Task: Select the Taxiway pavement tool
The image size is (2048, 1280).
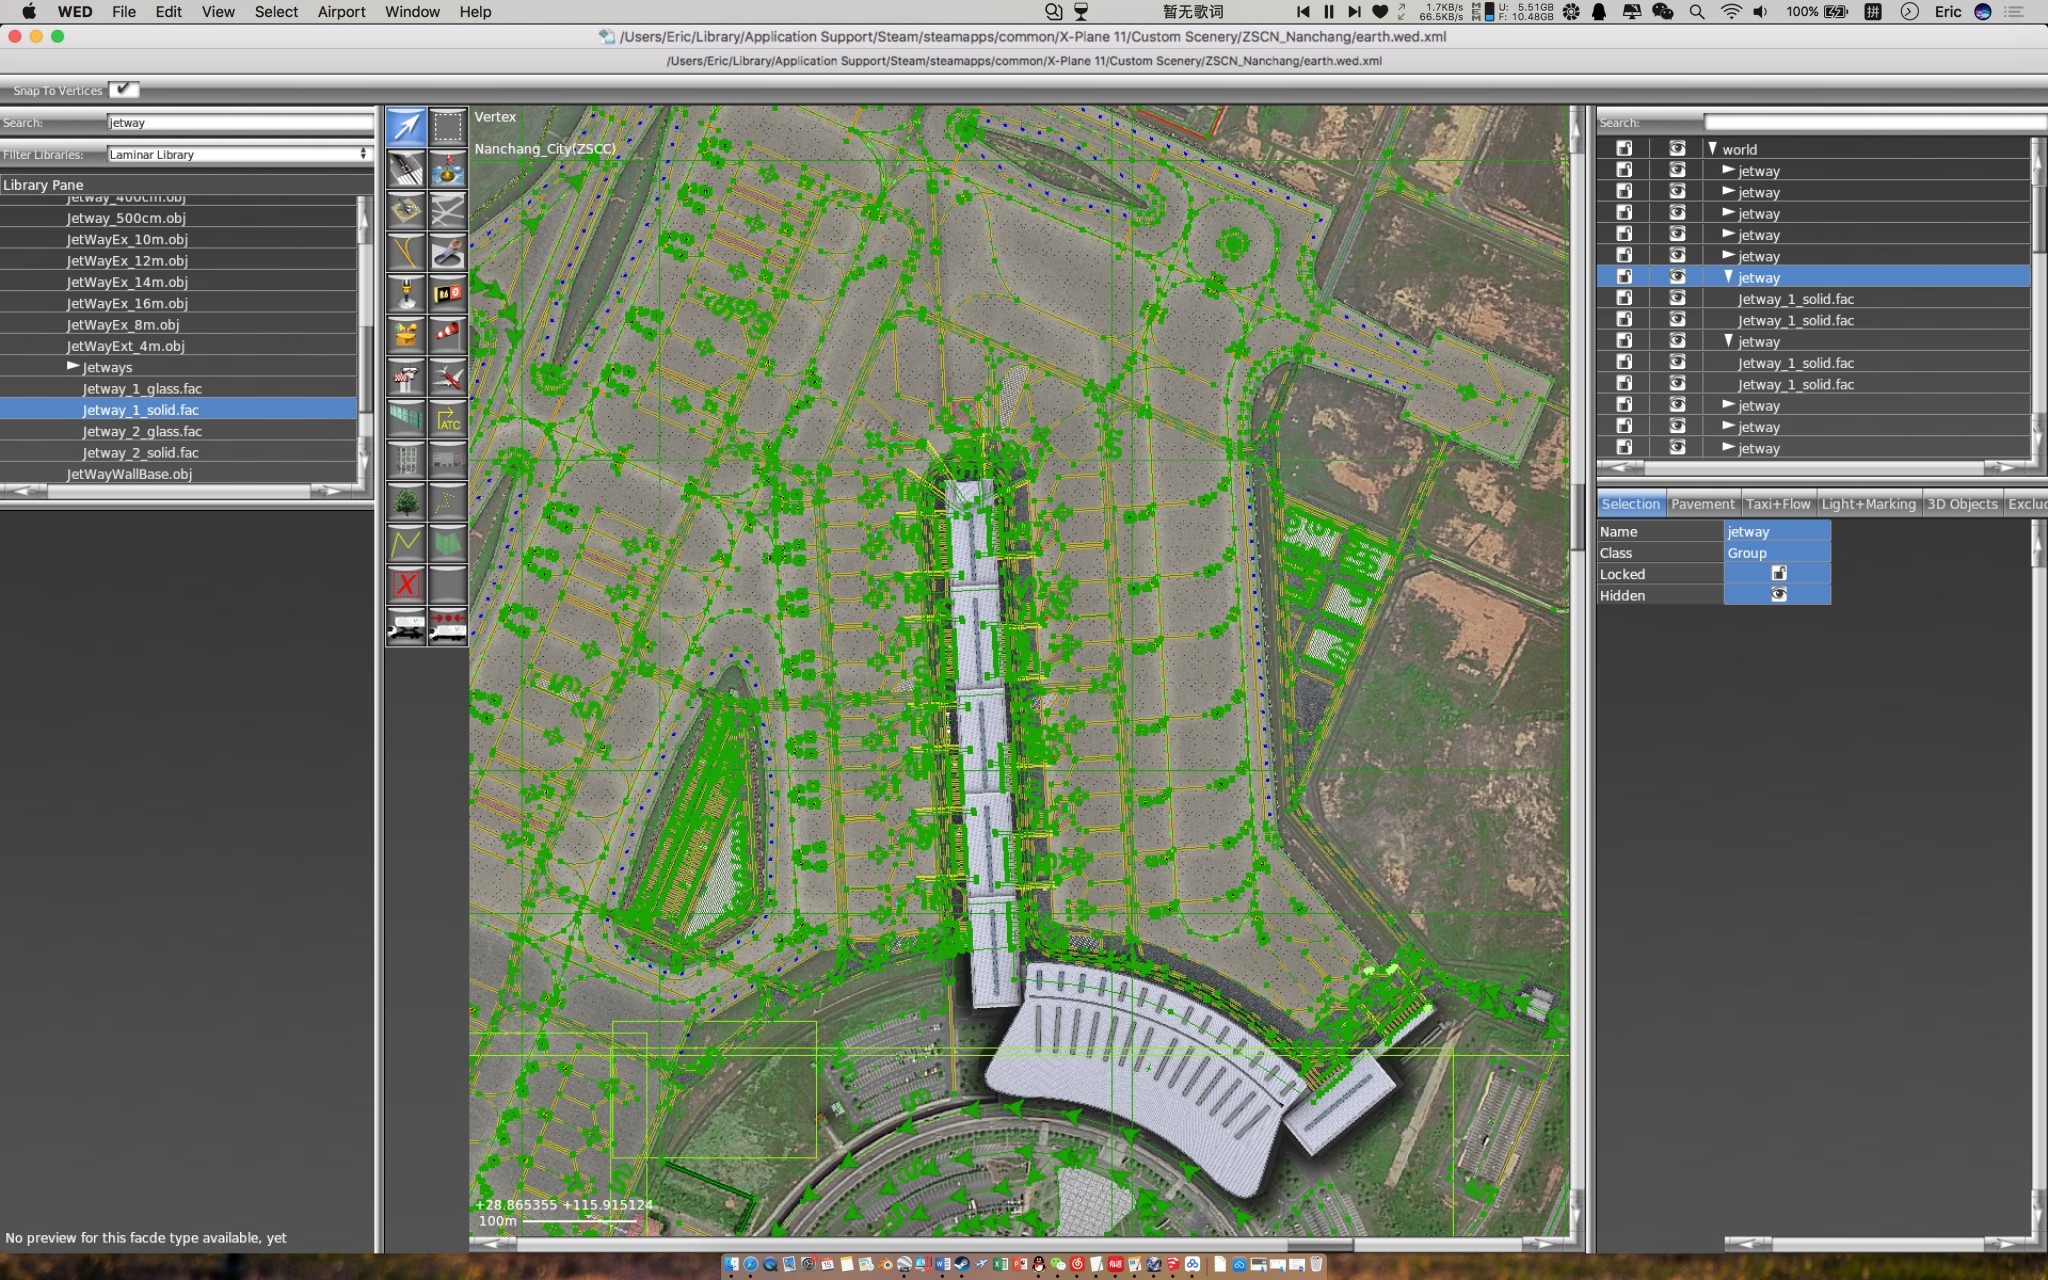Action: point(448,210)
